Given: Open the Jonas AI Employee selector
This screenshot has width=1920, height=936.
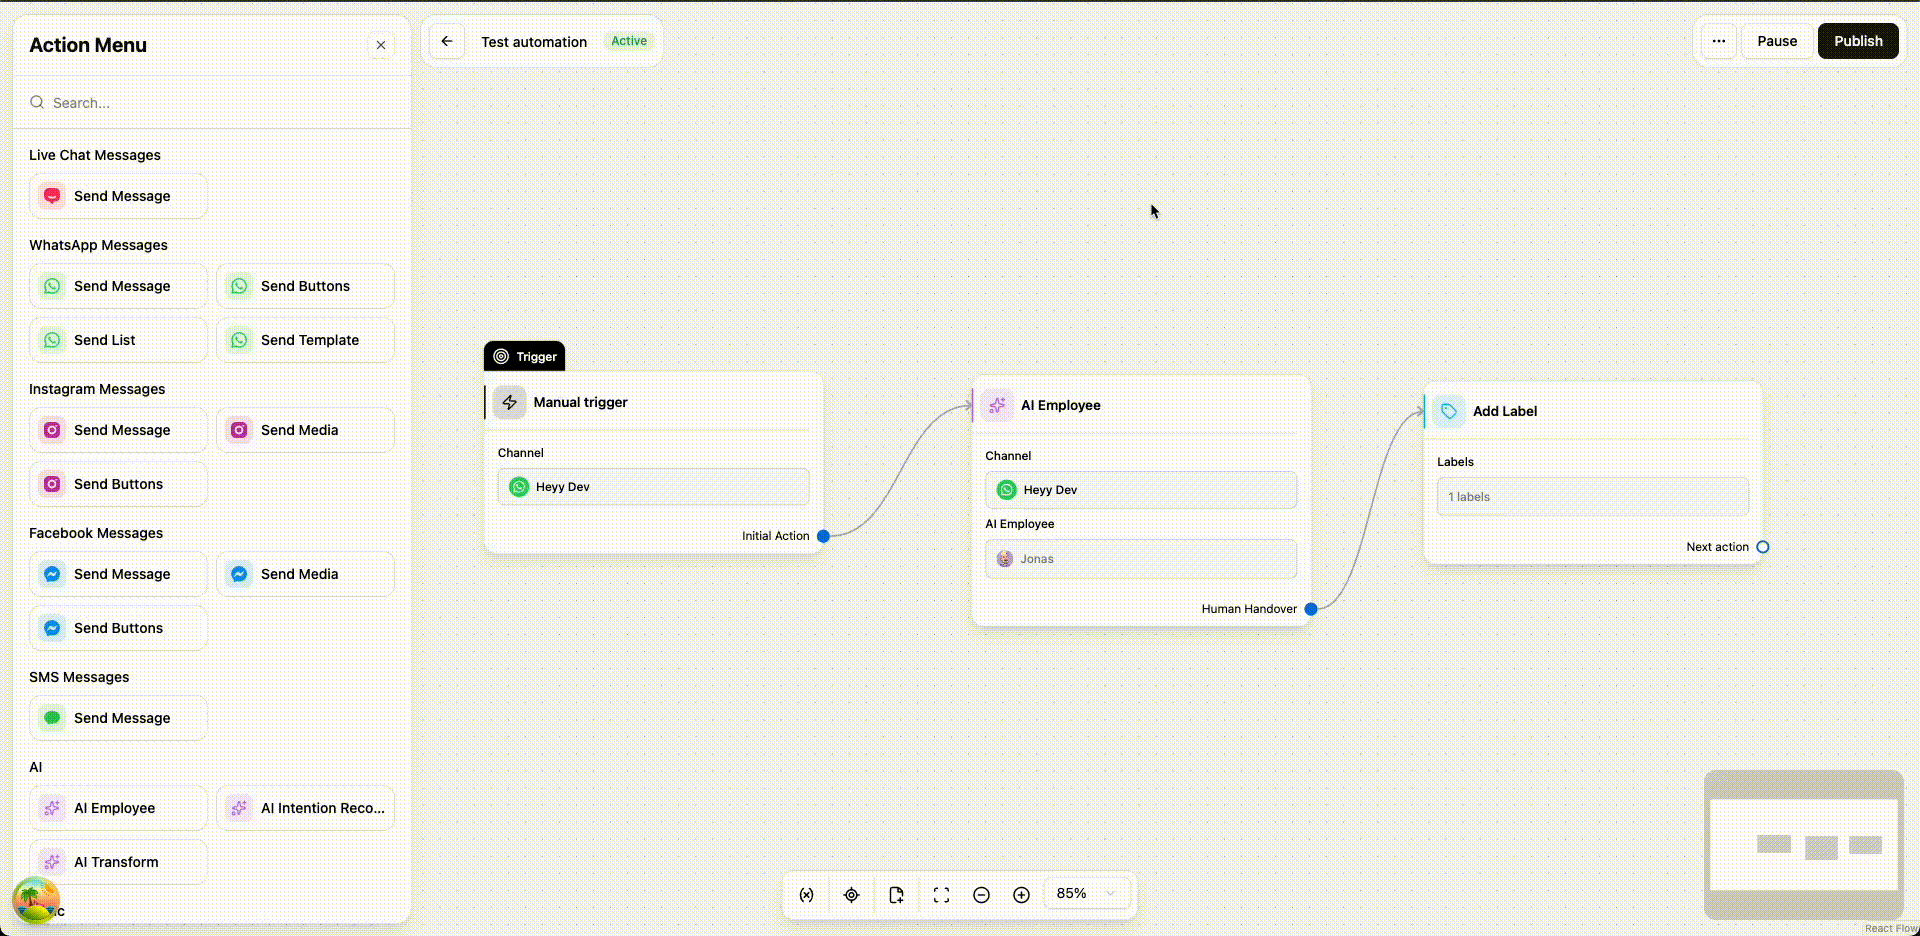Looking at the screenshot, I should click(1140, 558).
